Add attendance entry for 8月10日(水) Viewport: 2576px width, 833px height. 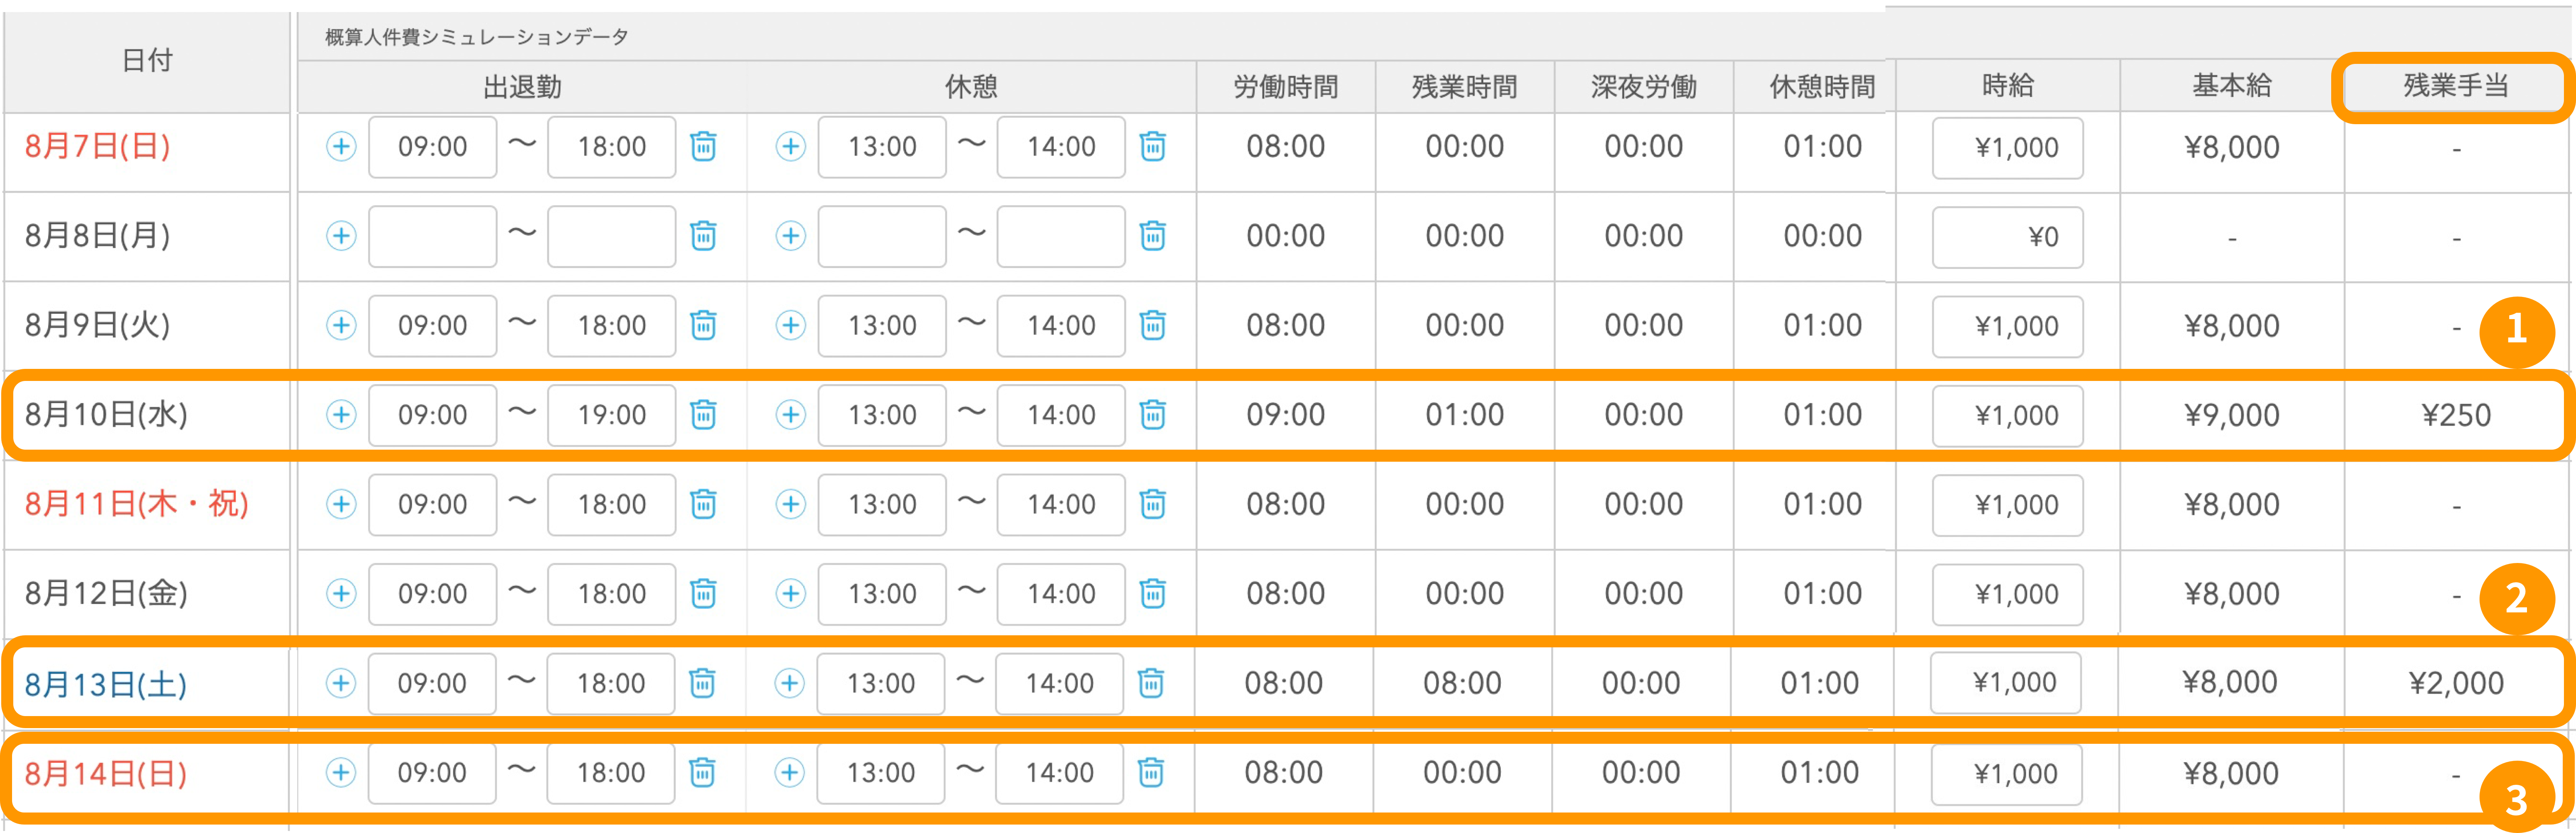341,415
